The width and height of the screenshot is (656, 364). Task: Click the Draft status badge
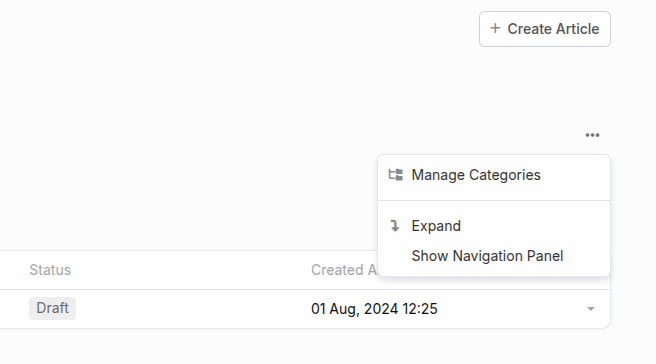point(52,308)
